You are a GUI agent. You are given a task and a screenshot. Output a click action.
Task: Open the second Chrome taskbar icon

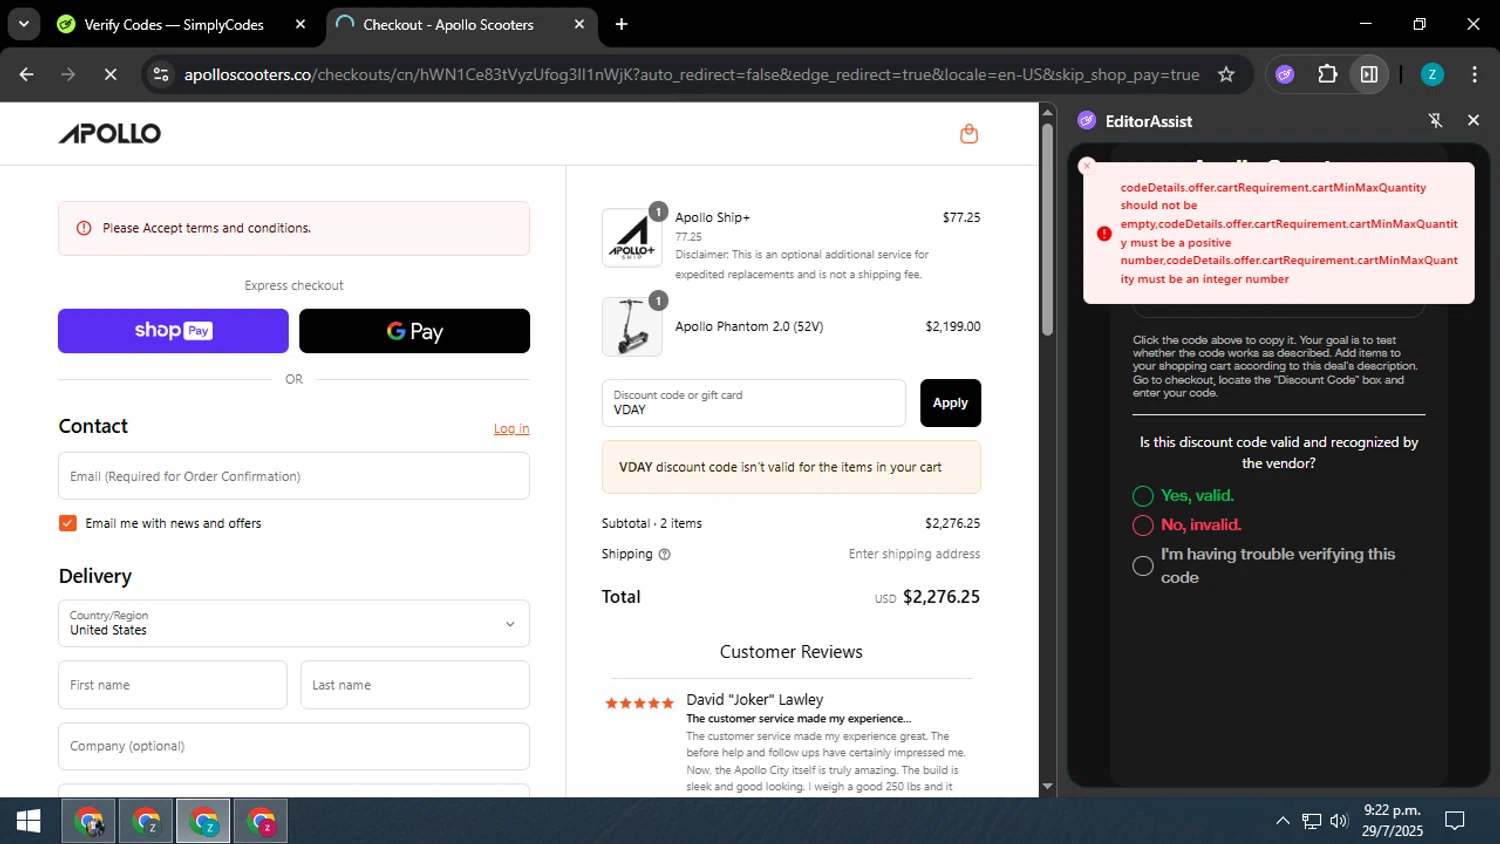146,821
